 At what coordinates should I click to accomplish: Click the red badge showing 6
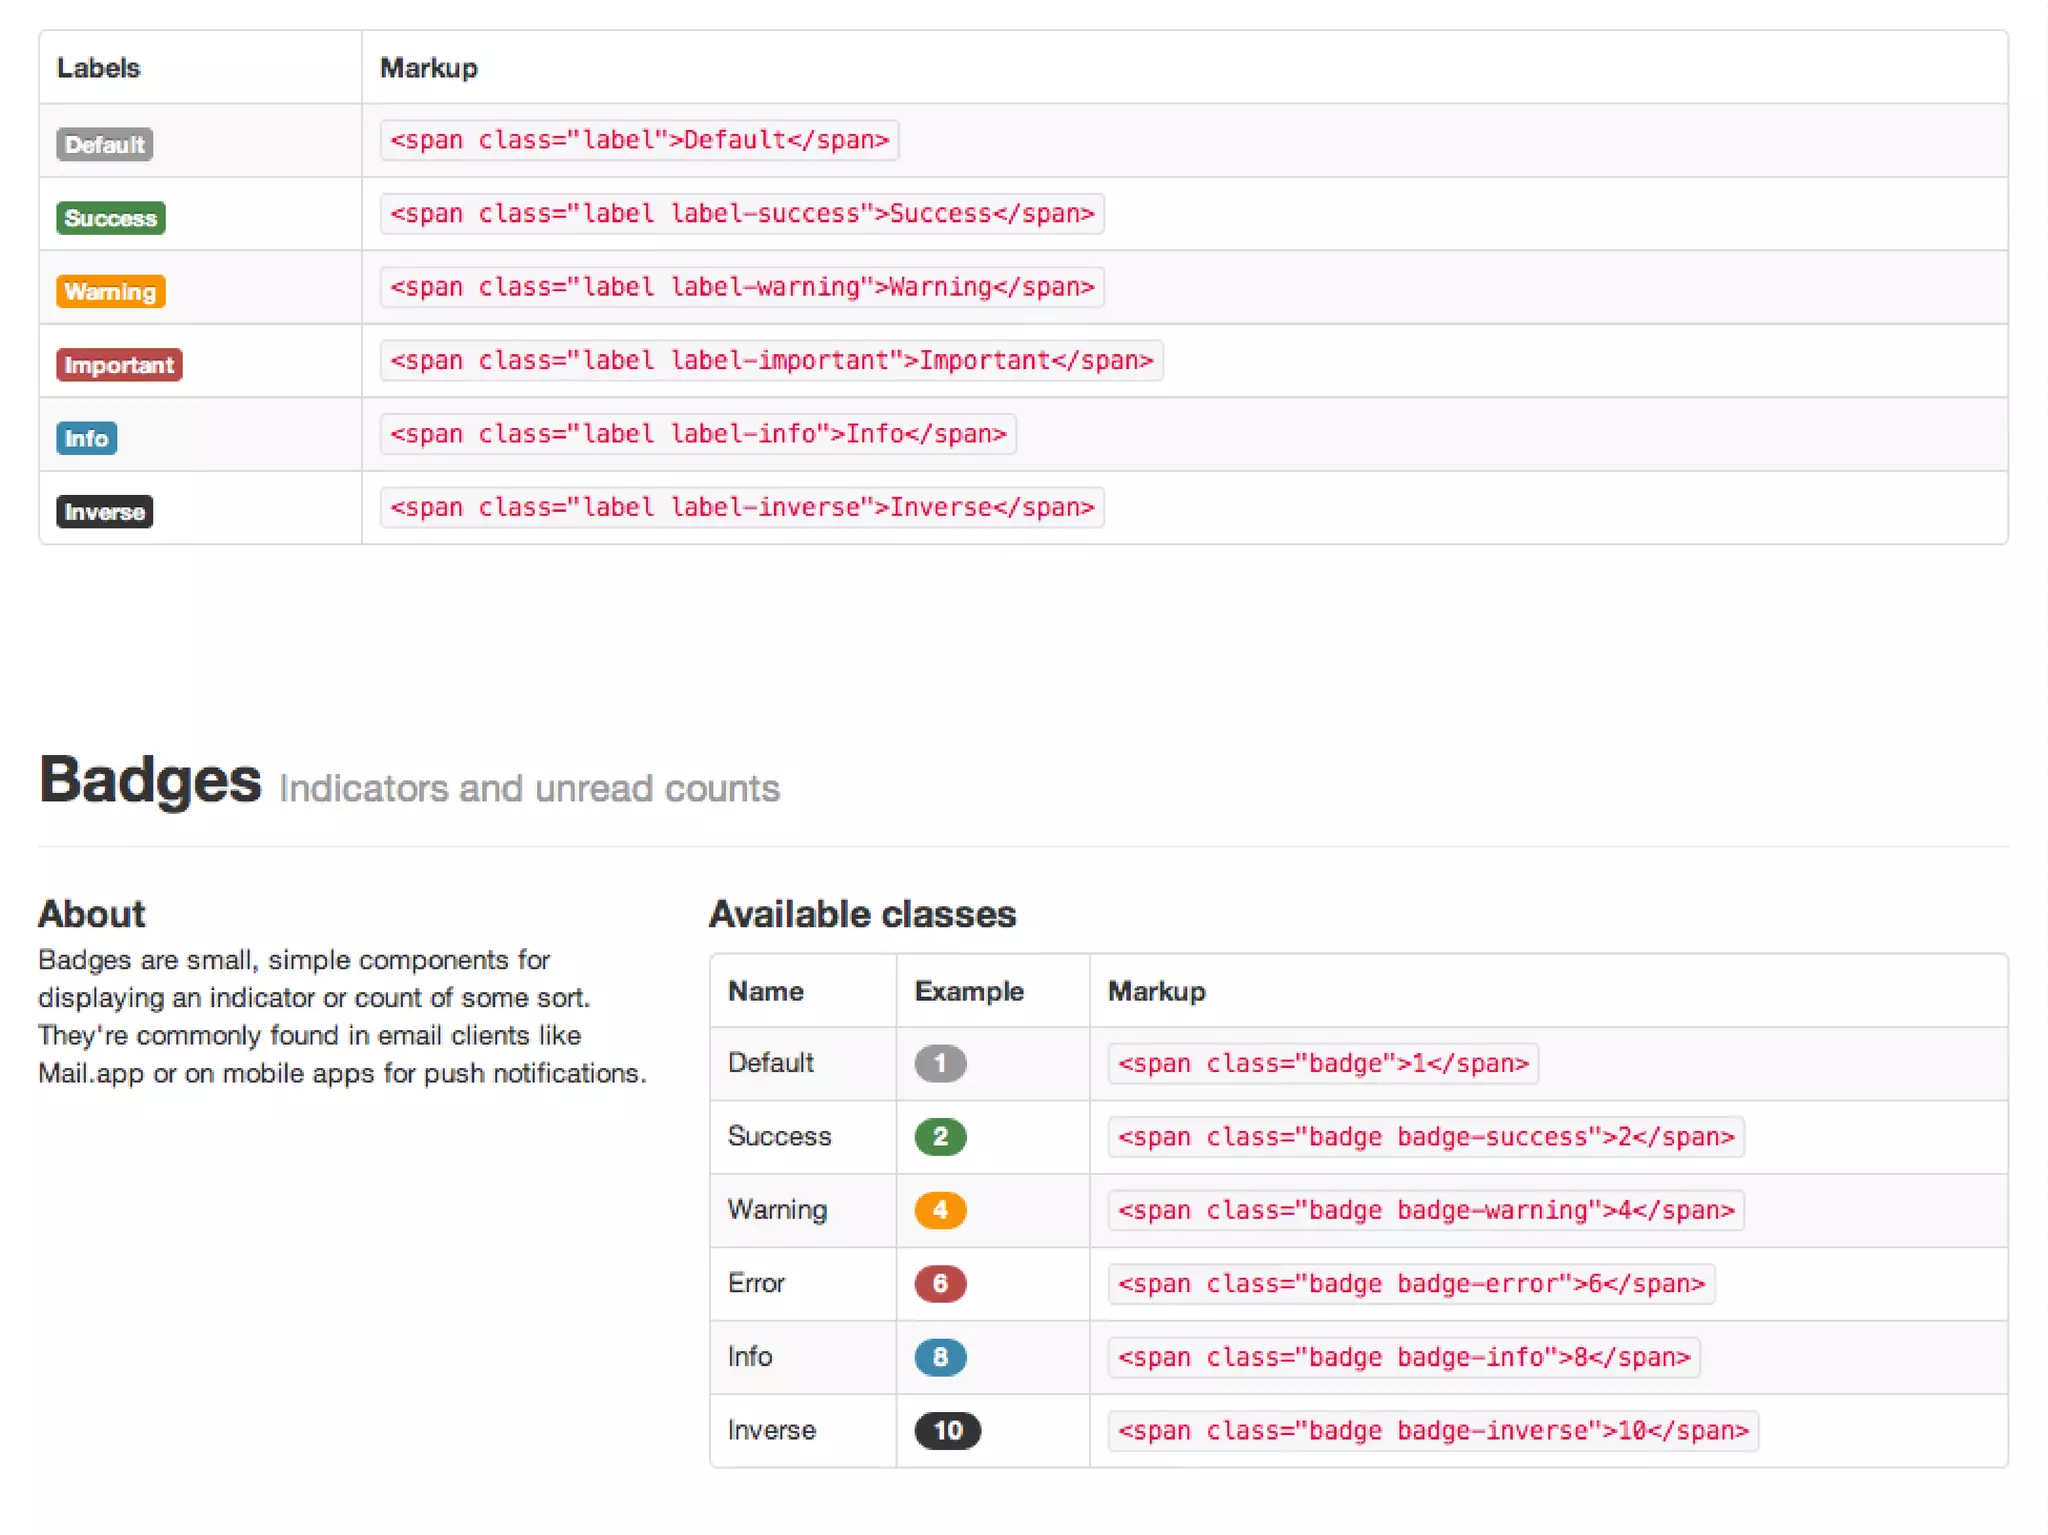point(939,1284)
